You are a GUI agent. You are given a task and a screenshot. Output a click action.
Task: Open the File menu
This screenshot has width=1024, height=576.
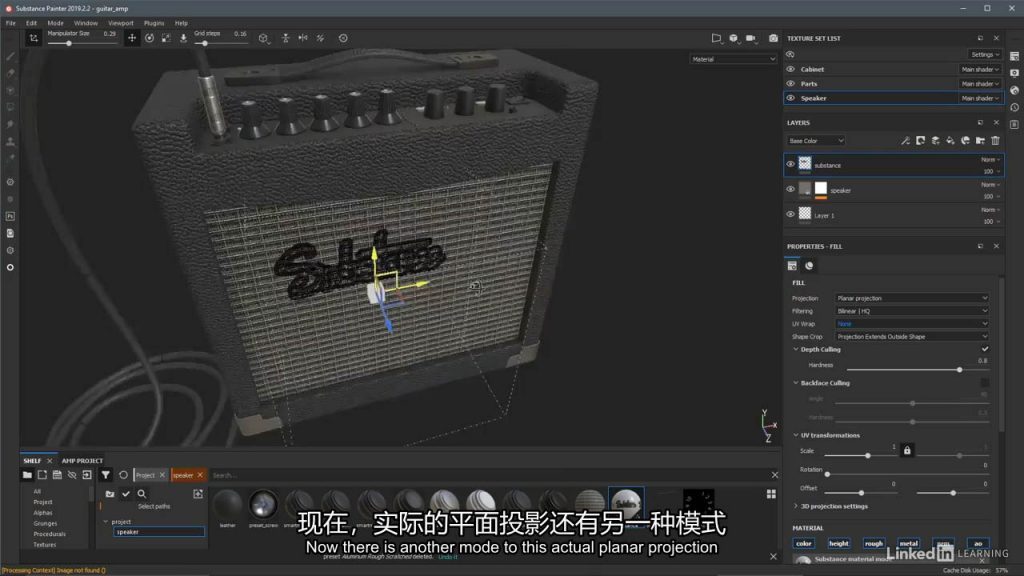[x=10, y=23]
